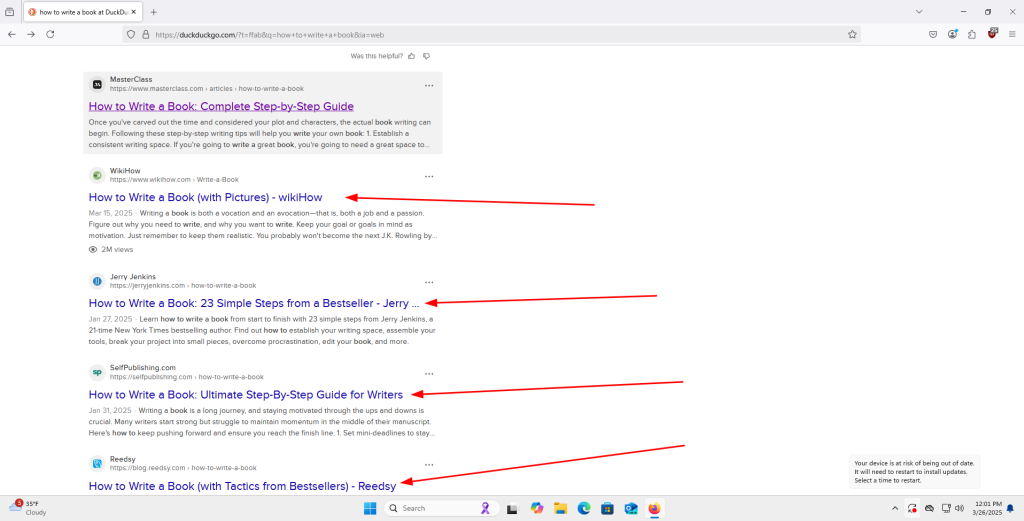The height and width of the screenshot is (521, 1024).
Task: Click the '2M views' text under WikiHow
Action: (117, 249)
